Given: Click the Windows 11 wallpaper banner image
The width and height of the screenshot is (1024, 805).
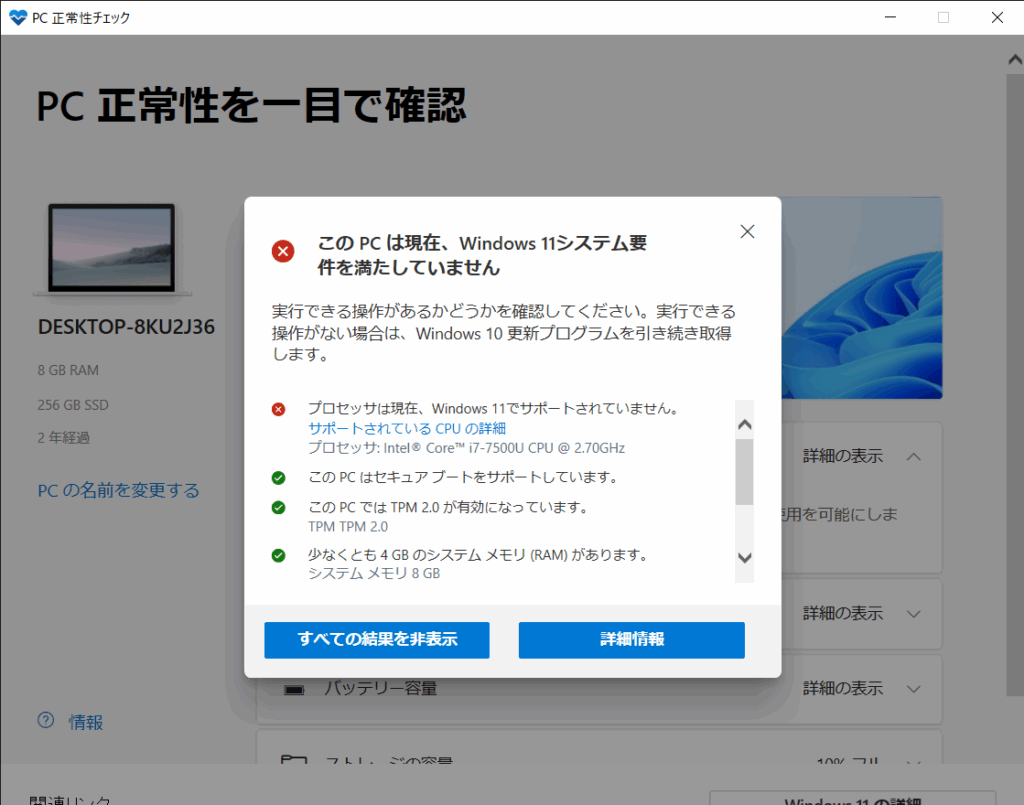Looking at the screenshot, I should pyautogui.click(x=862, y=298).
